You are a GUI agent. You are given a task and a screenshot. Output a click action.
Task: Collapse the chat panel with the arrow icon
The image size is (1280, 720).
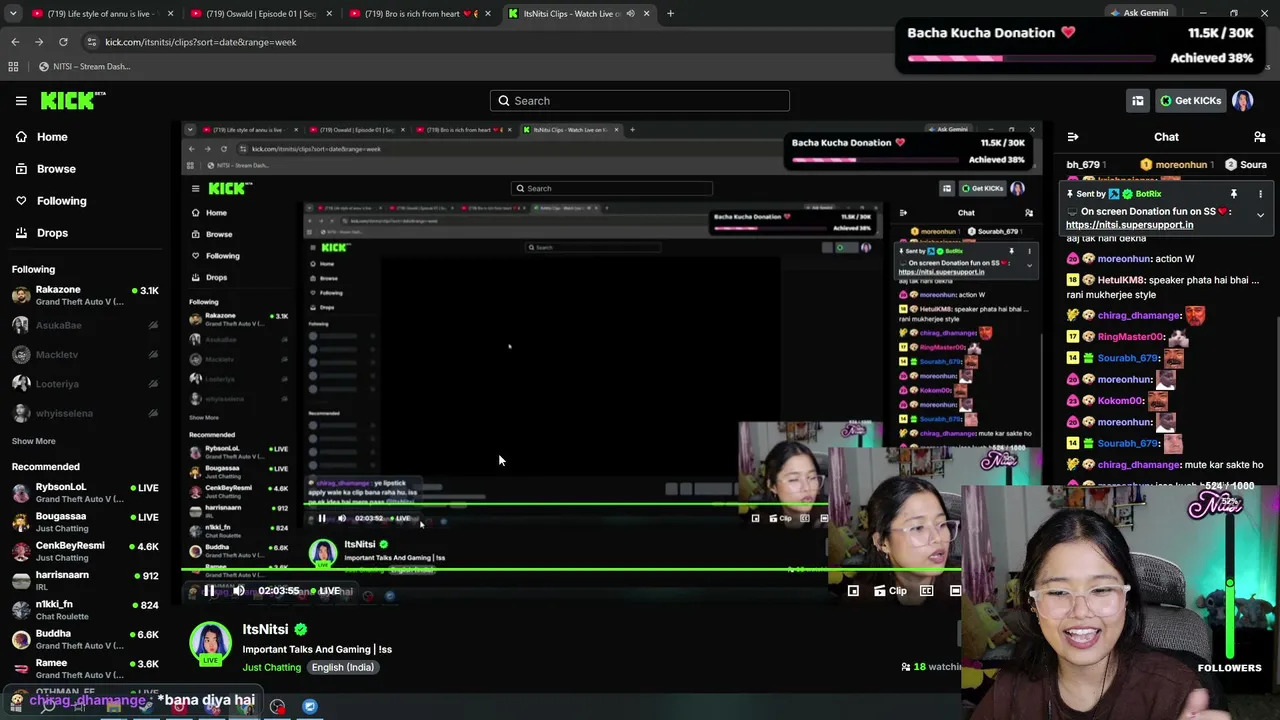coord(1073,137)
